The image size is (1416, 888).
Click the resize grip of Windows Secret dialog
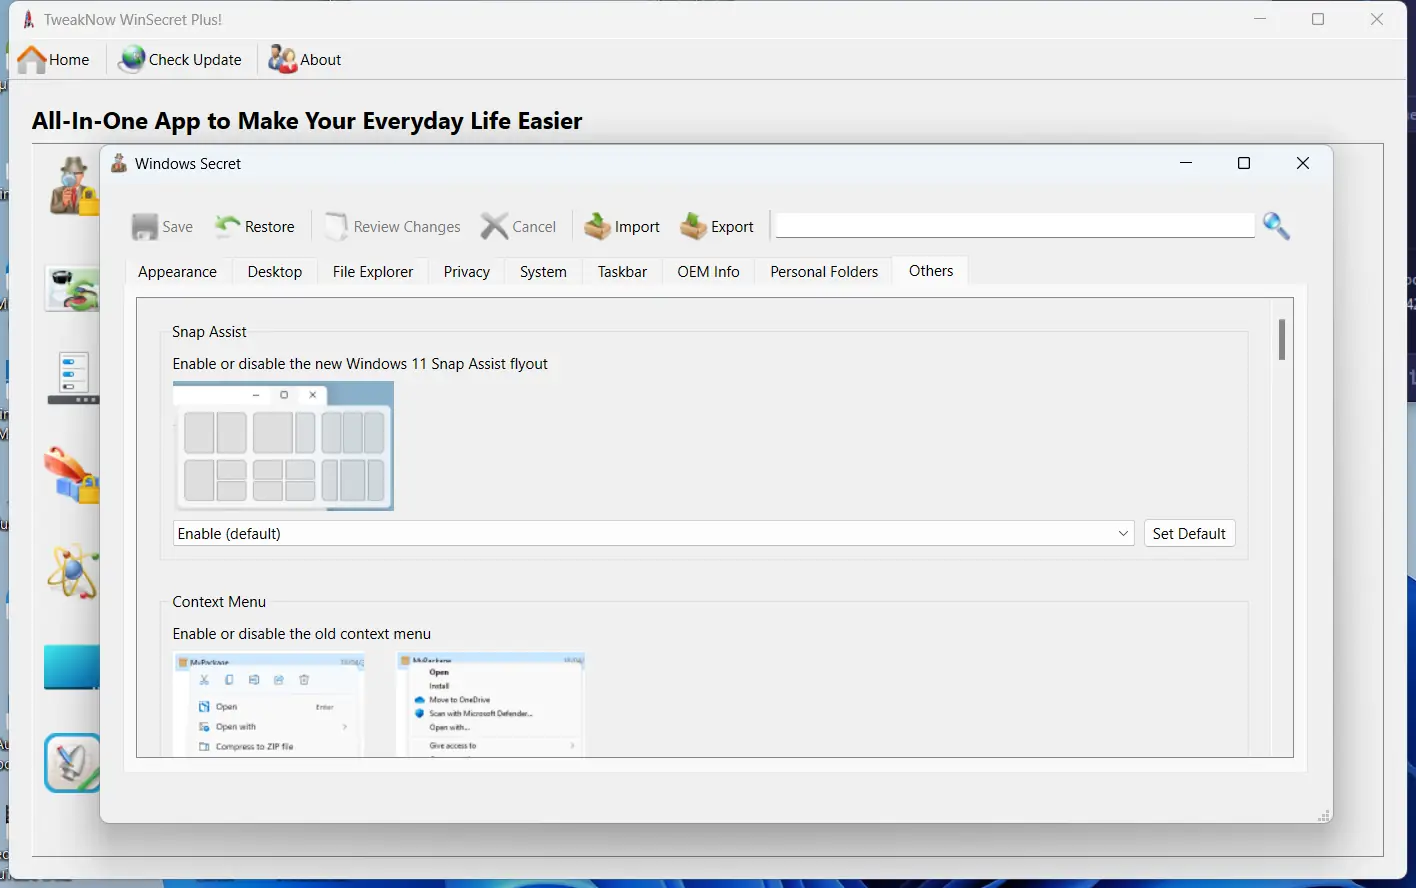tap(1324, 816)
